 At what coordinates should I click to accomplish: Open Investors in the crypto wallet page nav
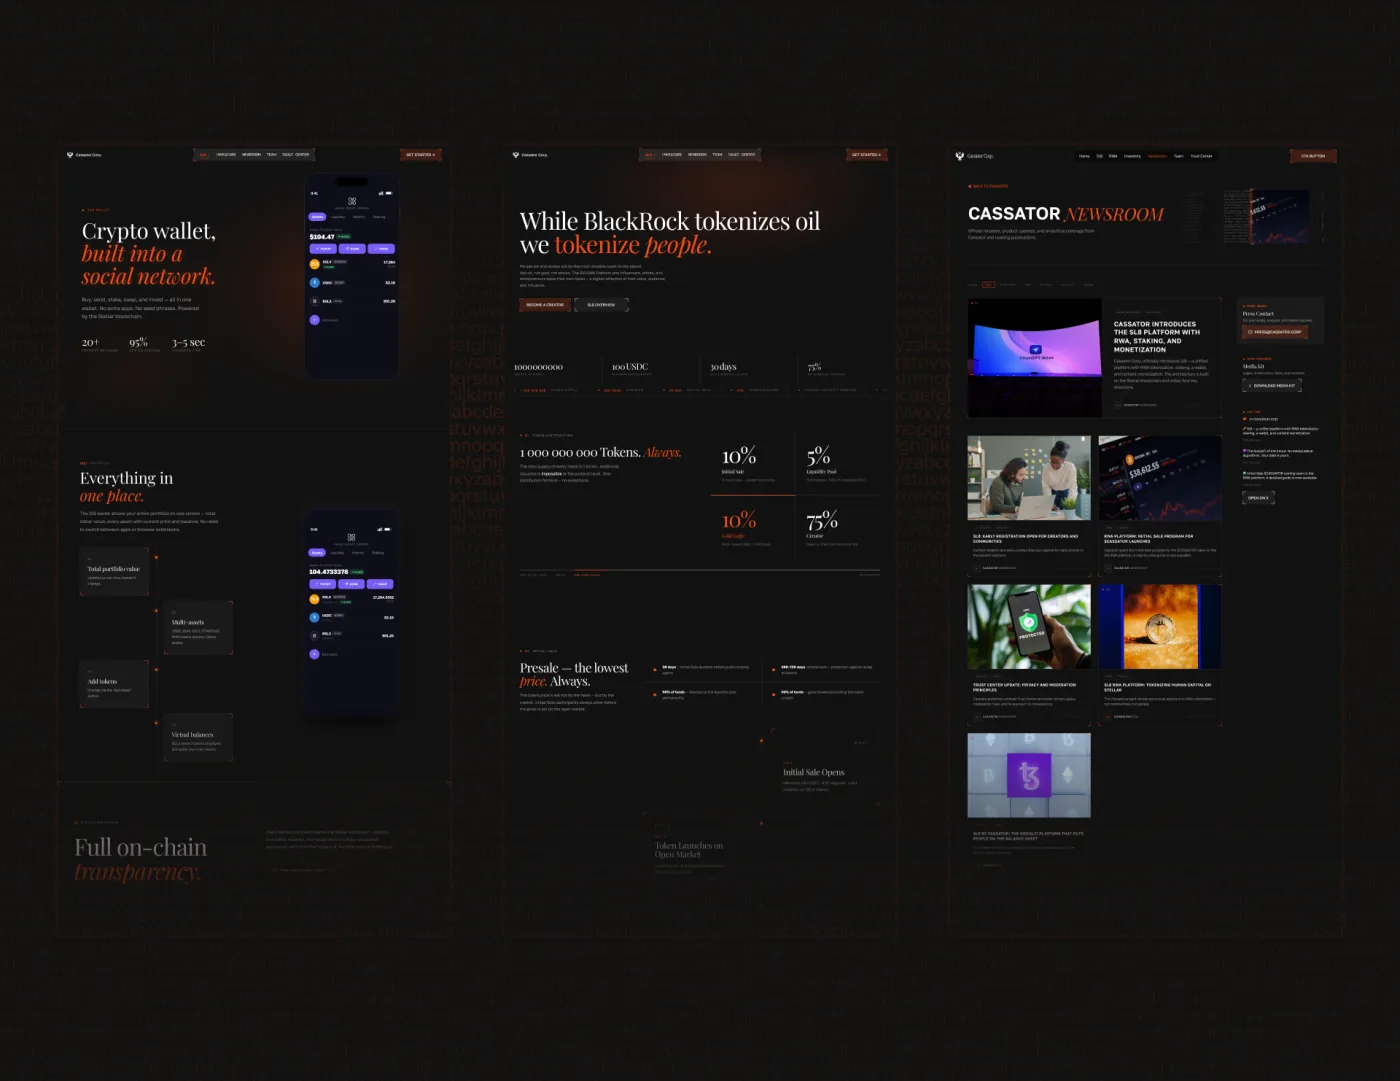[x=227, y=155]
